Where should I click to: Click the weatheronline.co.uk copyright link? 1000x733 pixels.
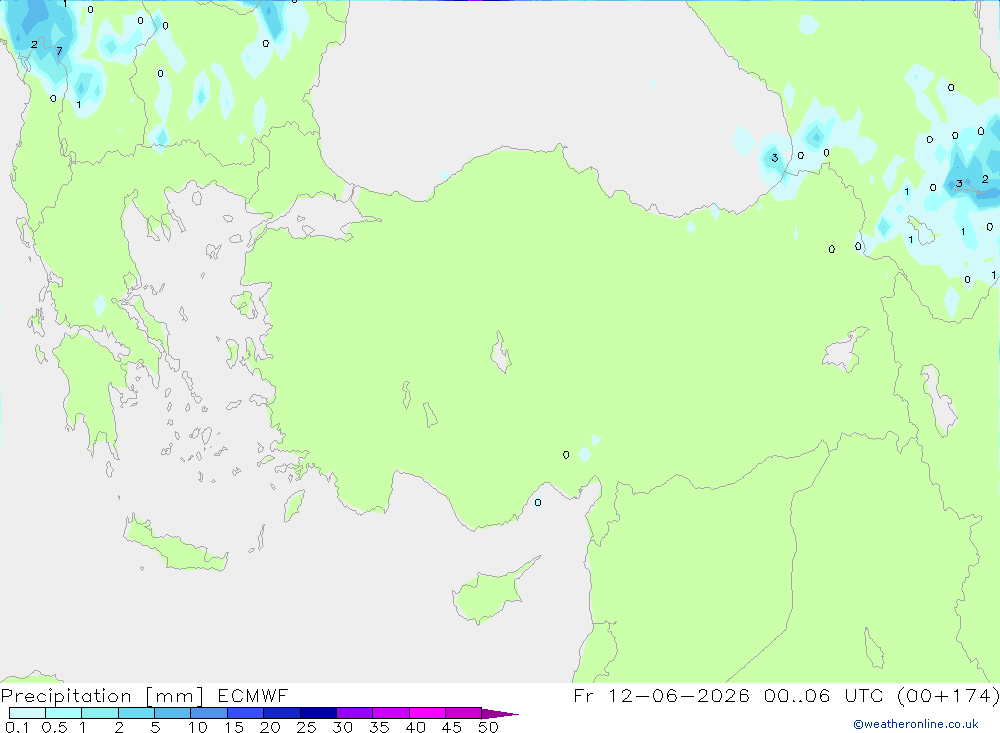tap(916, 724)
